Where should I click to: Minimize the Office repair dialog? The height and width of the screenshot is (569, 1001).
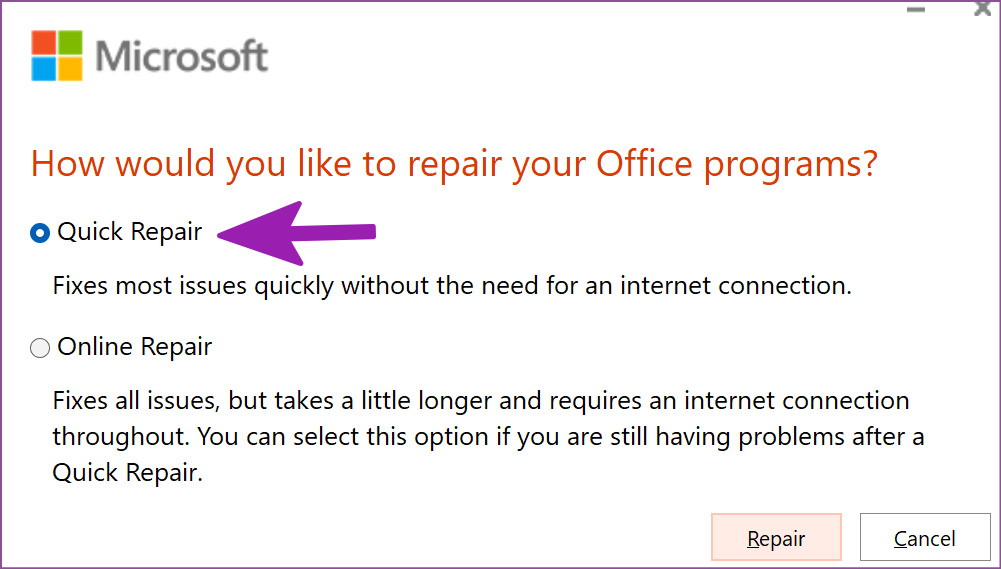916,10
